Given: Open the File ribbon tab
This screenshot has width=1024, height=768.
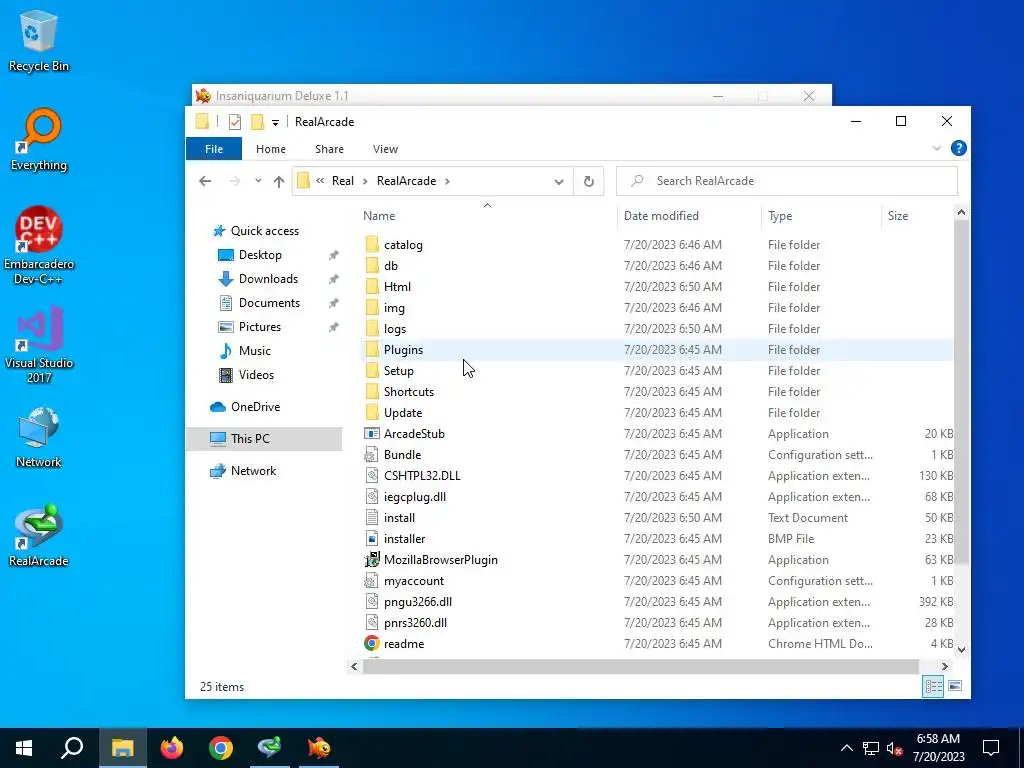Looking at the screenshot, I should [214, 149].
